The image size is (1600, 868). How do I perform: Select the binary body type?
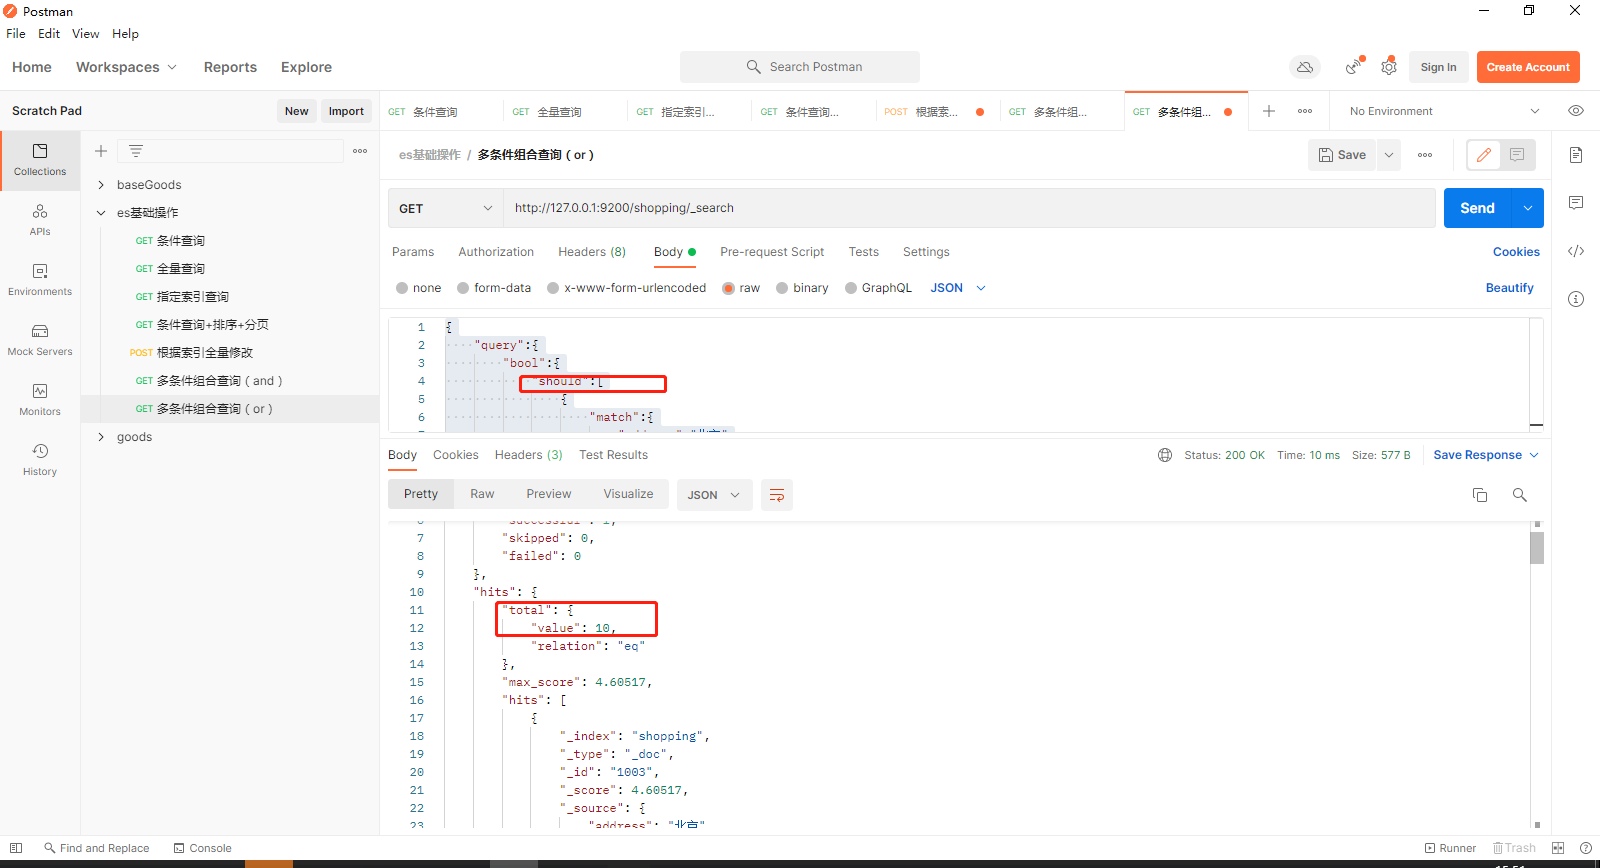(782, 288)
